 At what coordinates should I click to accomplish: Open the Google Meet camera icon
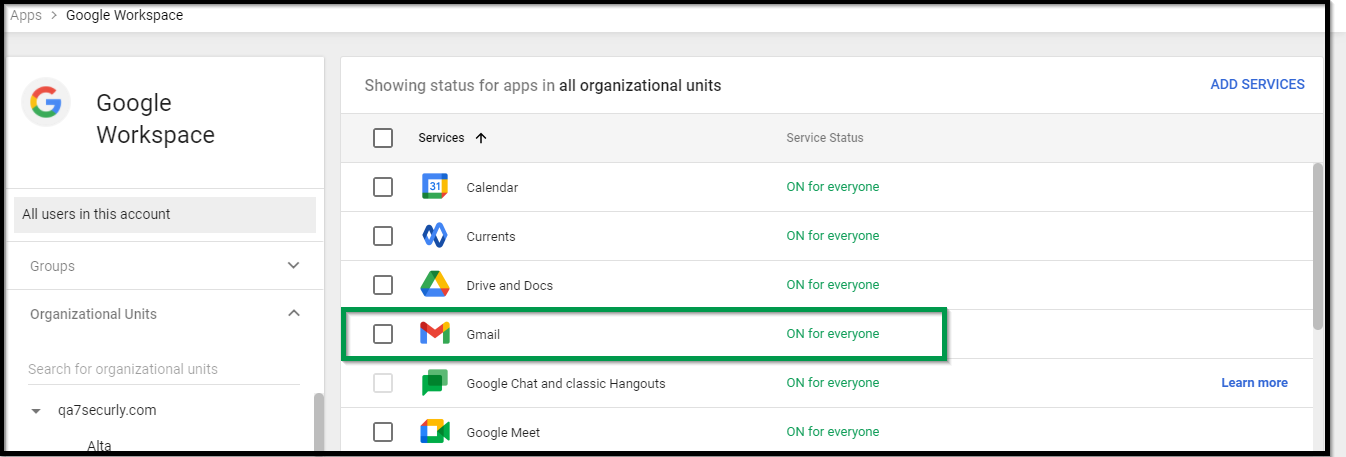[x=434, y=432]
